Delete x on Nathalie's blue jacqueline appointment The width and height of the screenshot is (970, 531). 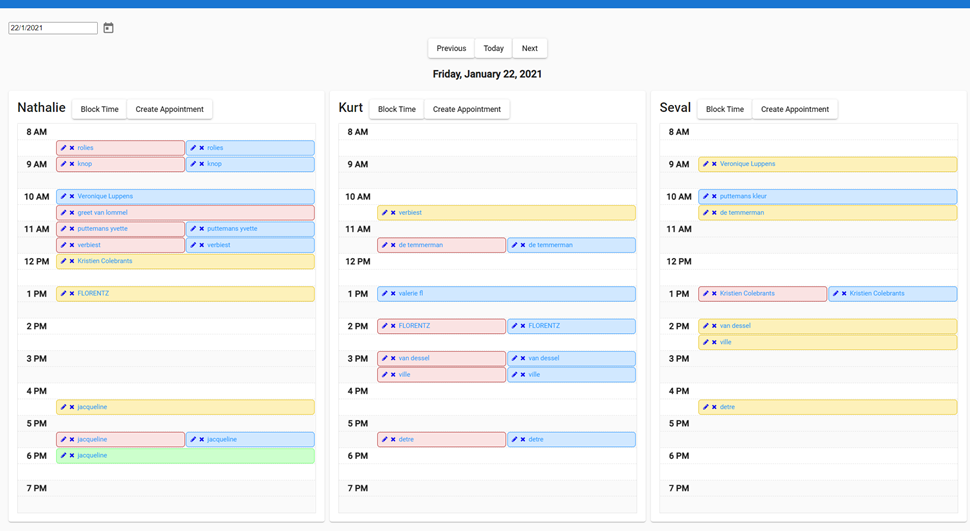pyautogui.click(x=202, y=439)
